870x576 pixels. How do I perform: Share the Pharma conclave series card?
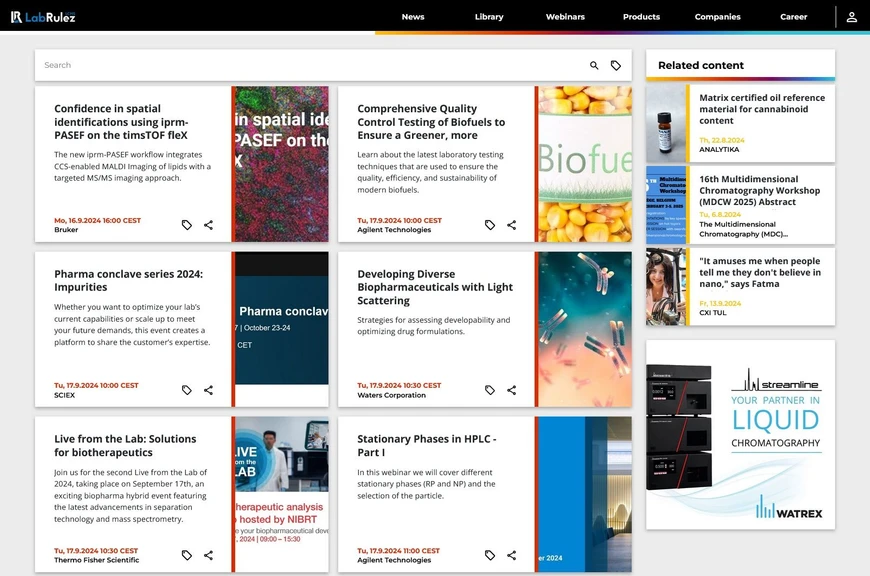208,390
